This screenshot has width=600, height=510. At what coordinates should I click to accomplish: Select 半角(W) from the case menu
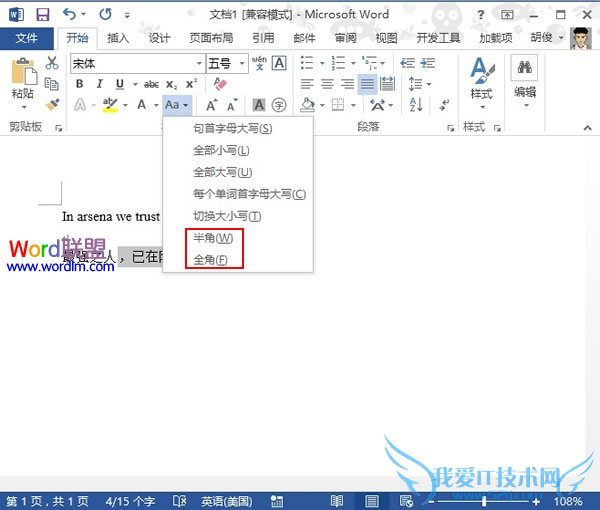pyautogui.click(x=212, y=238)
